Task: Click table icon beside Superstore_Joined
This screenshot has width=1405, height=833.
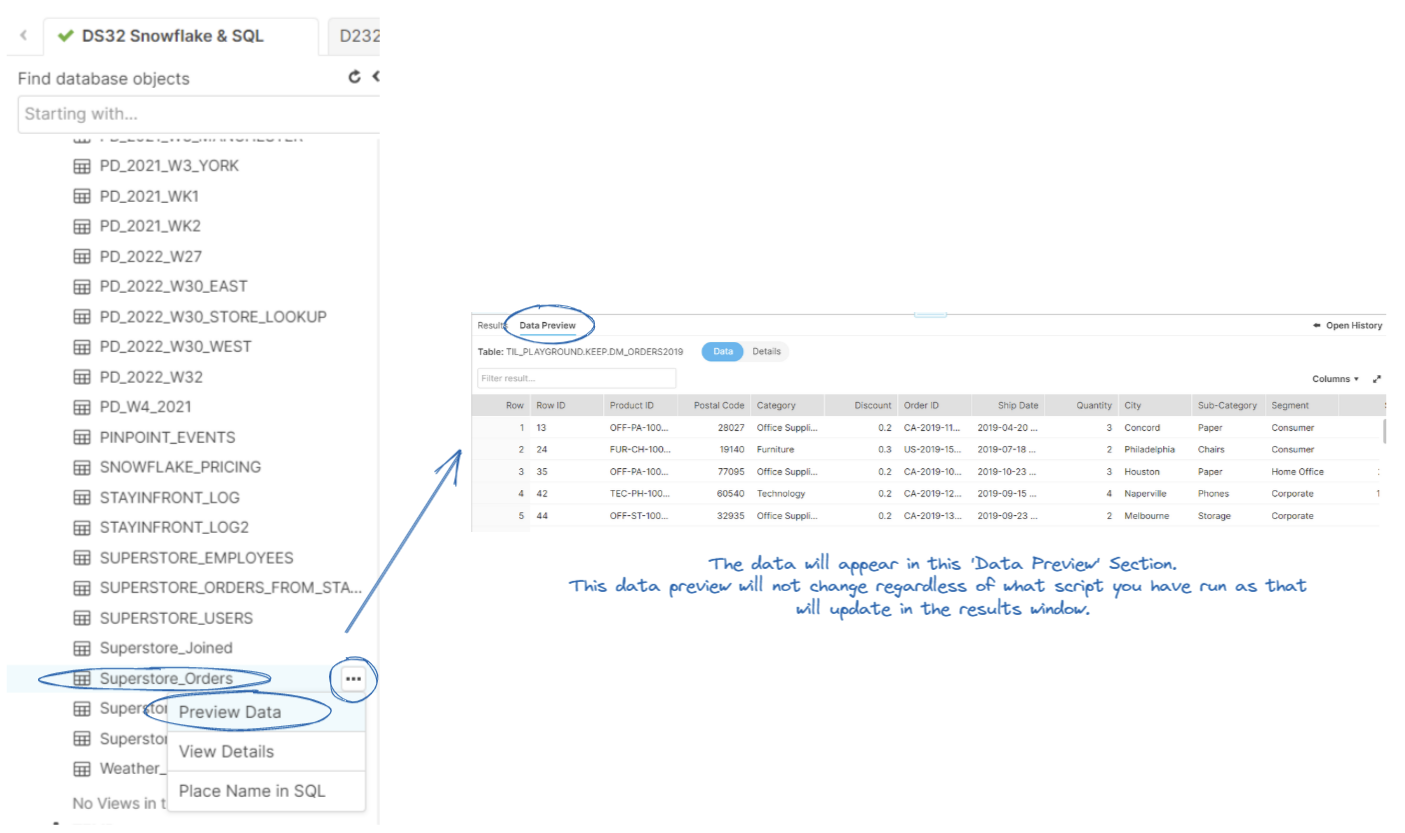Action: 82,648
